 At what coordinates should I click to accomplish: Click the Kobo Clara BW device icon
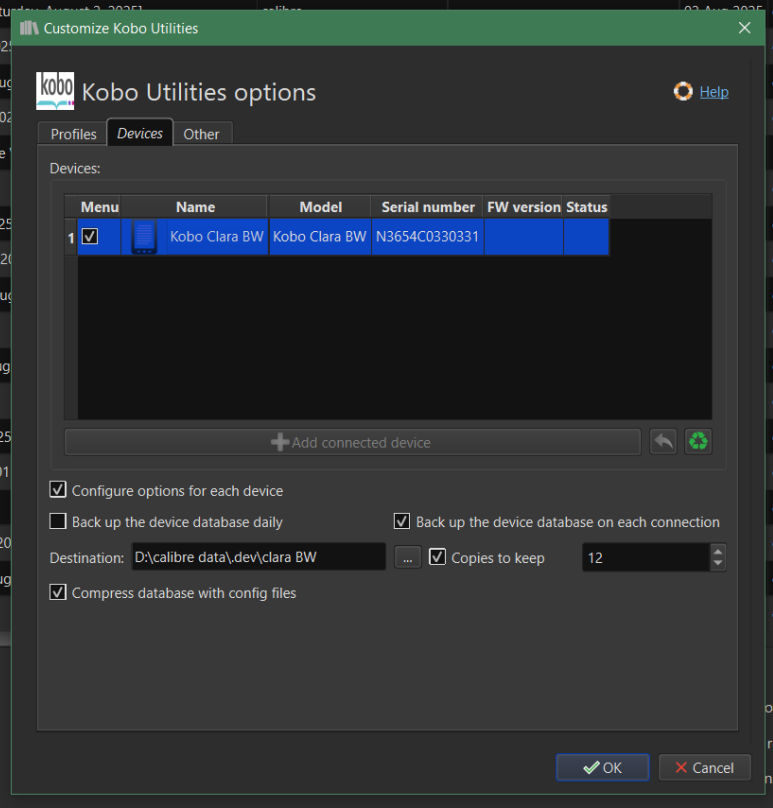coord(144,238)
